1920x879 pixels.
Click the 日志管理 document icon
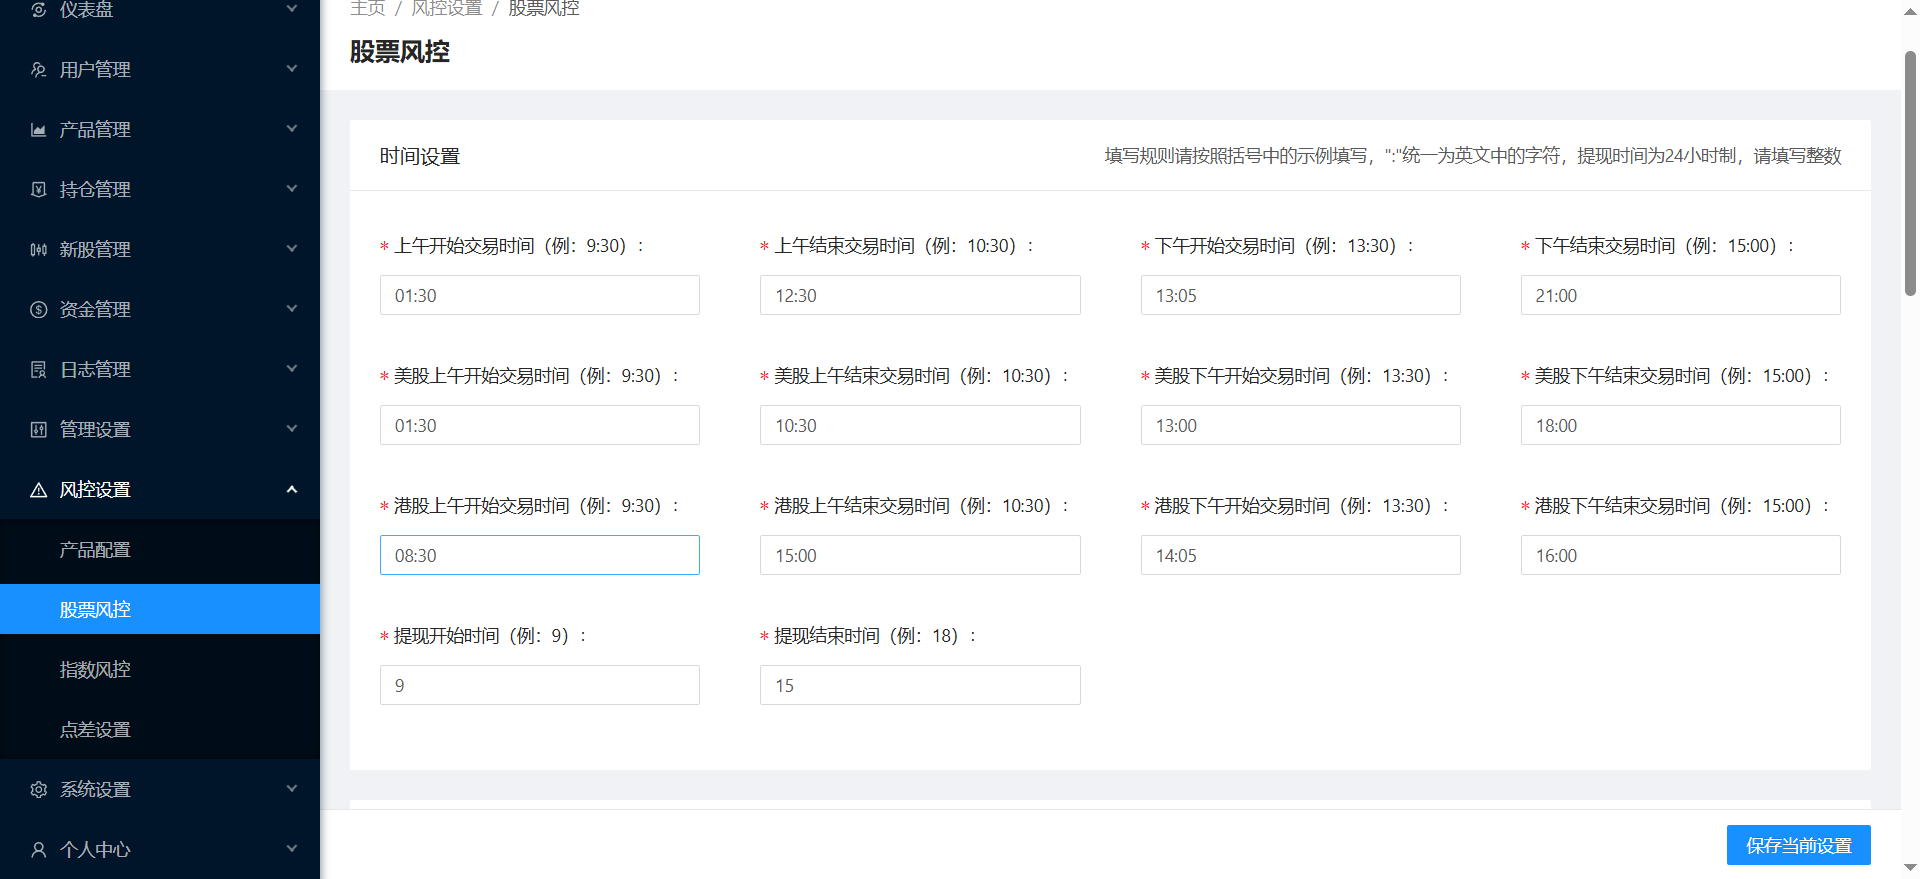(38, 369)
